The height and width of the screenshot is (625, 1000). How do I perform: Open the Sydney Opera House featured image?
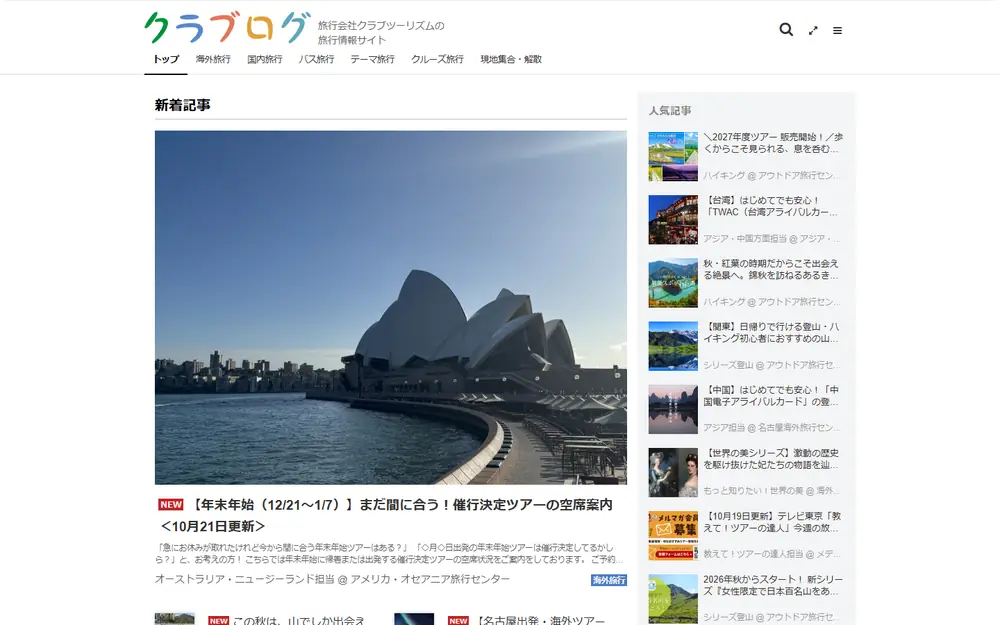point(390,307)
